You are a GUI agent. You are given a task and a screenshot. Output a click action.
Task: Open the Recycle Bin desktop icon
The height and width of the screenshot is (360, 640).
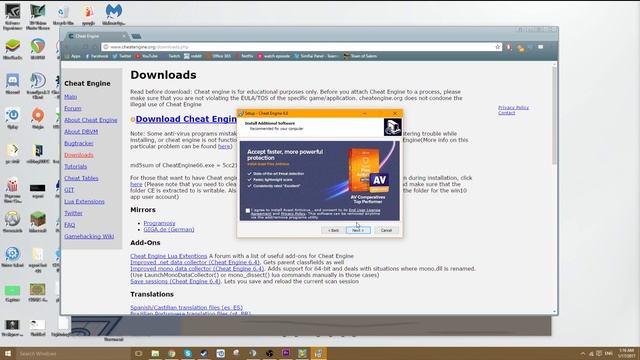(x=63, y=15)
